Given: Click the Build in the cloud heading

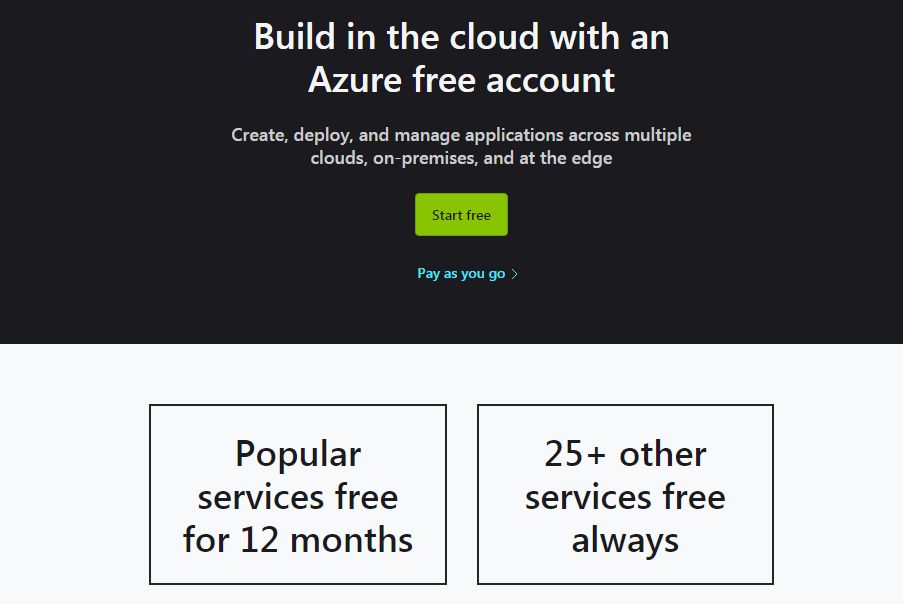Looking at the screenshot, I should tap(461, 37).
